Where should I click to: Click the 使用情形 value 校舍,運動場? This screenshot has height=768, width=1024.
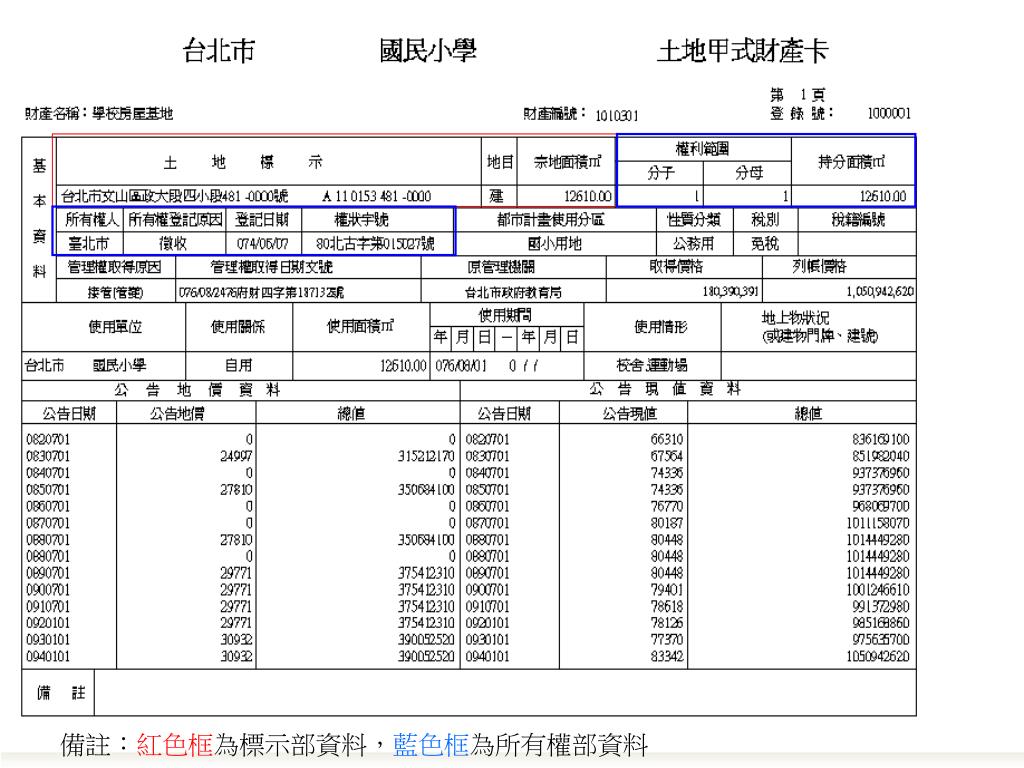(652, 365)
